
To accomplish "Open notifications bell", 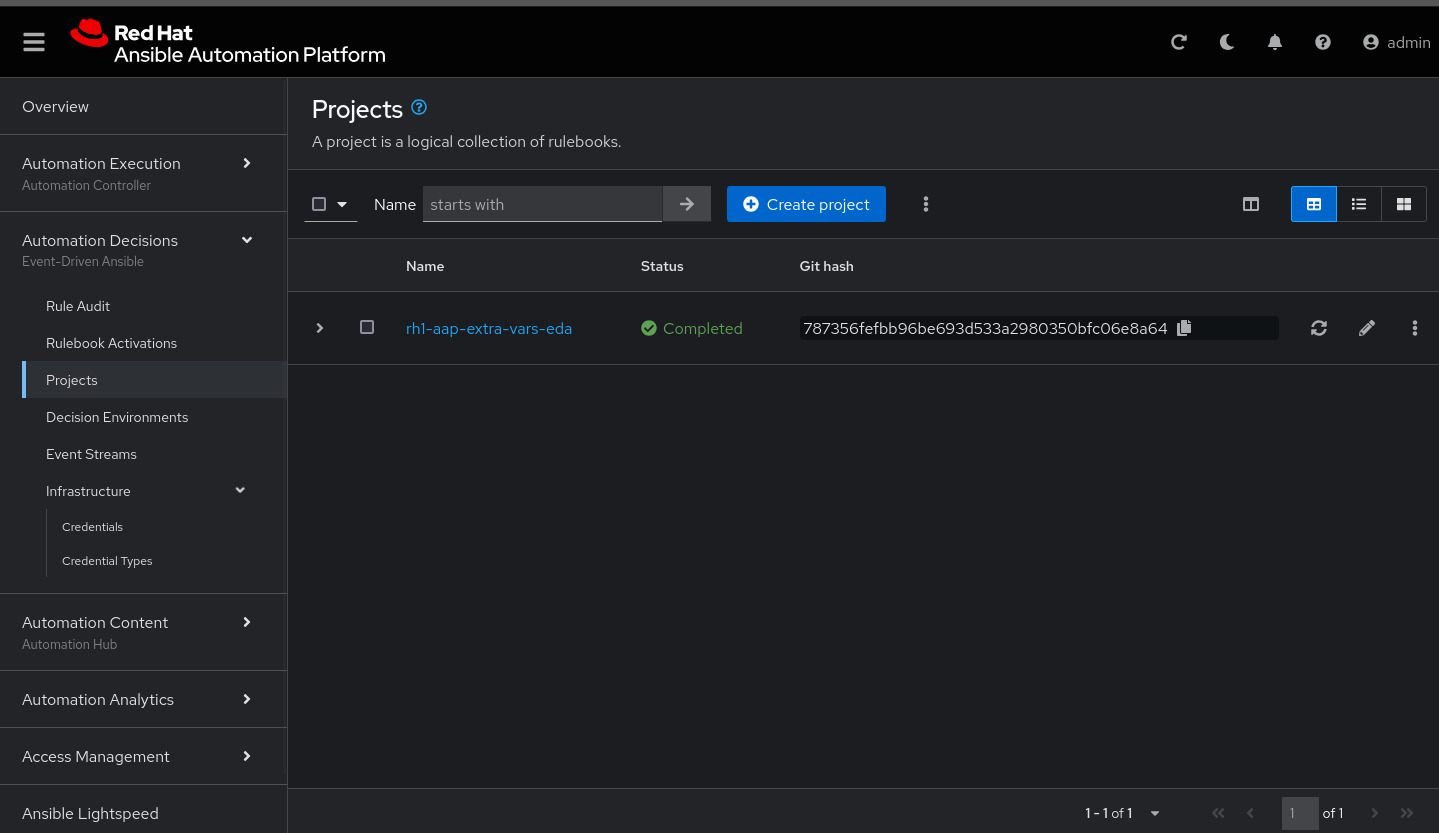I will (1275, 42).
